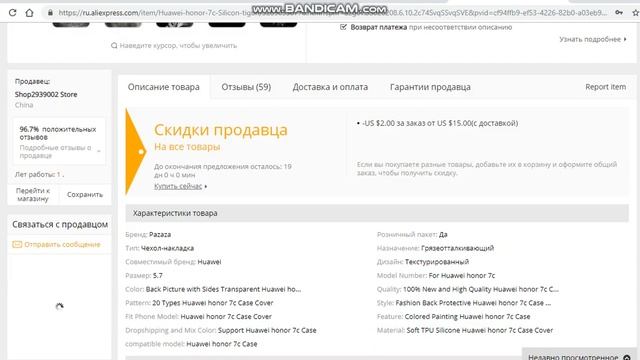The height and width of the screenshot is (360, 640).
Task: Follow the Купить сейчас link
Action: pos(178,186)
